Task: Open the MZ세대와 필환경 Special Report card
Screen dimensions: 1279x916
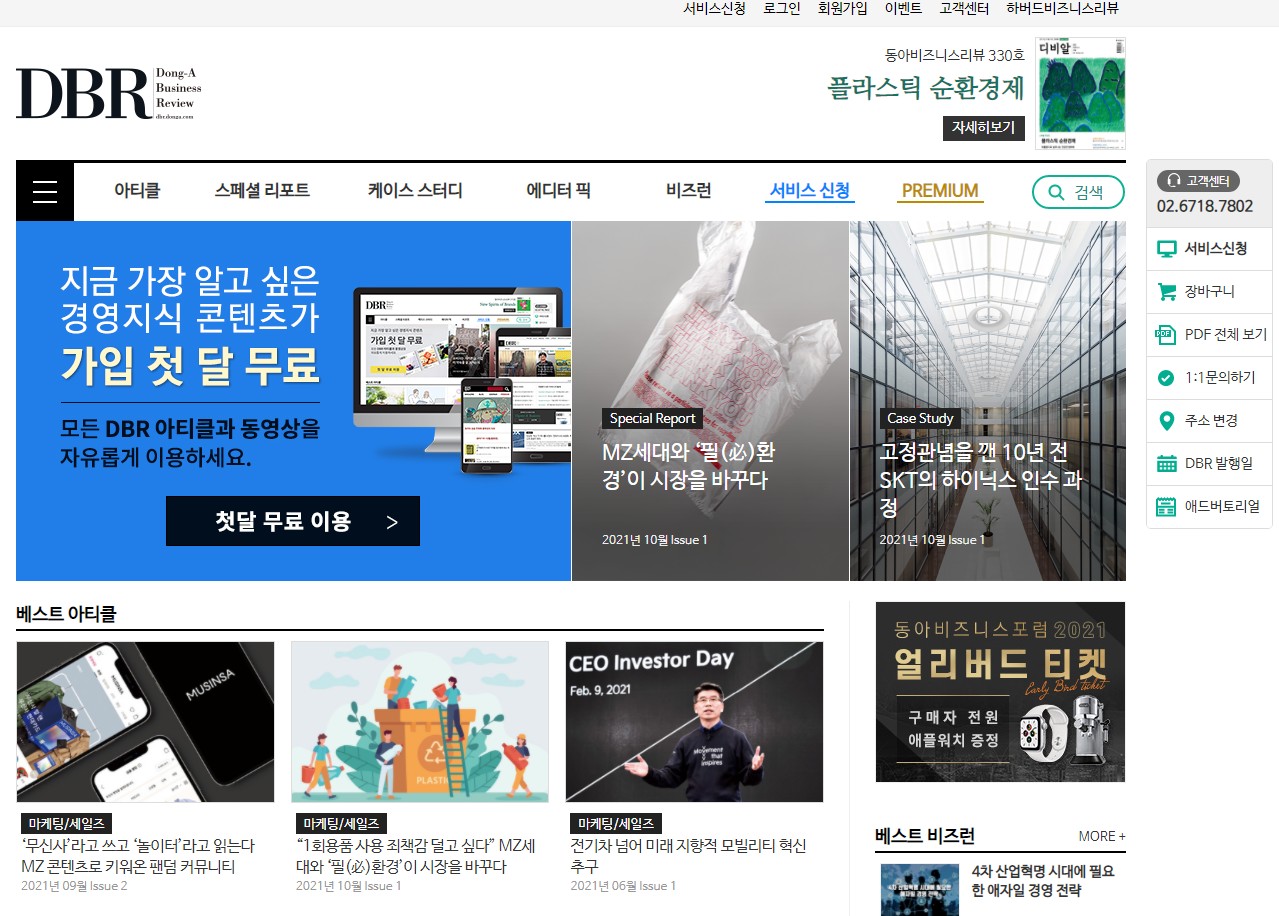Action: pyautogui.click(x=710, y=401)
